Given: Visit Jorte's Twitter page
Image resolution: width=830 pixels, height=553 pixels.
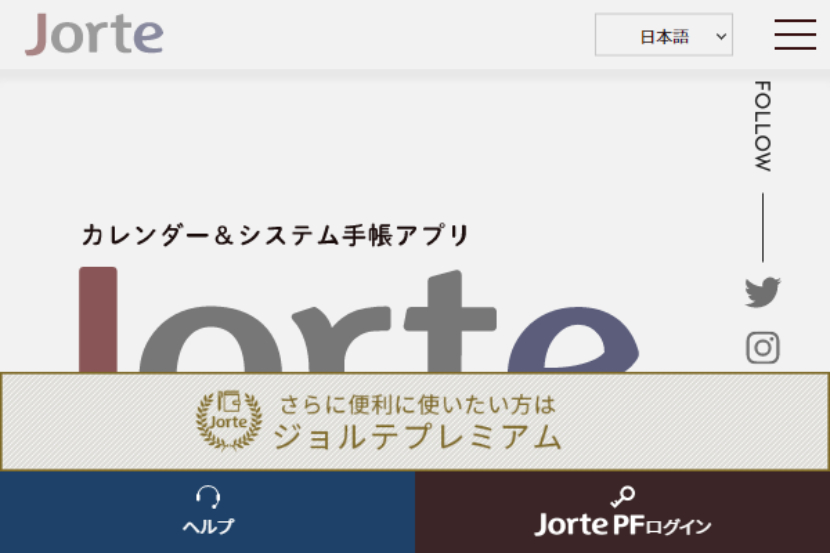Looking at the screenshot, I should point(762,292).
